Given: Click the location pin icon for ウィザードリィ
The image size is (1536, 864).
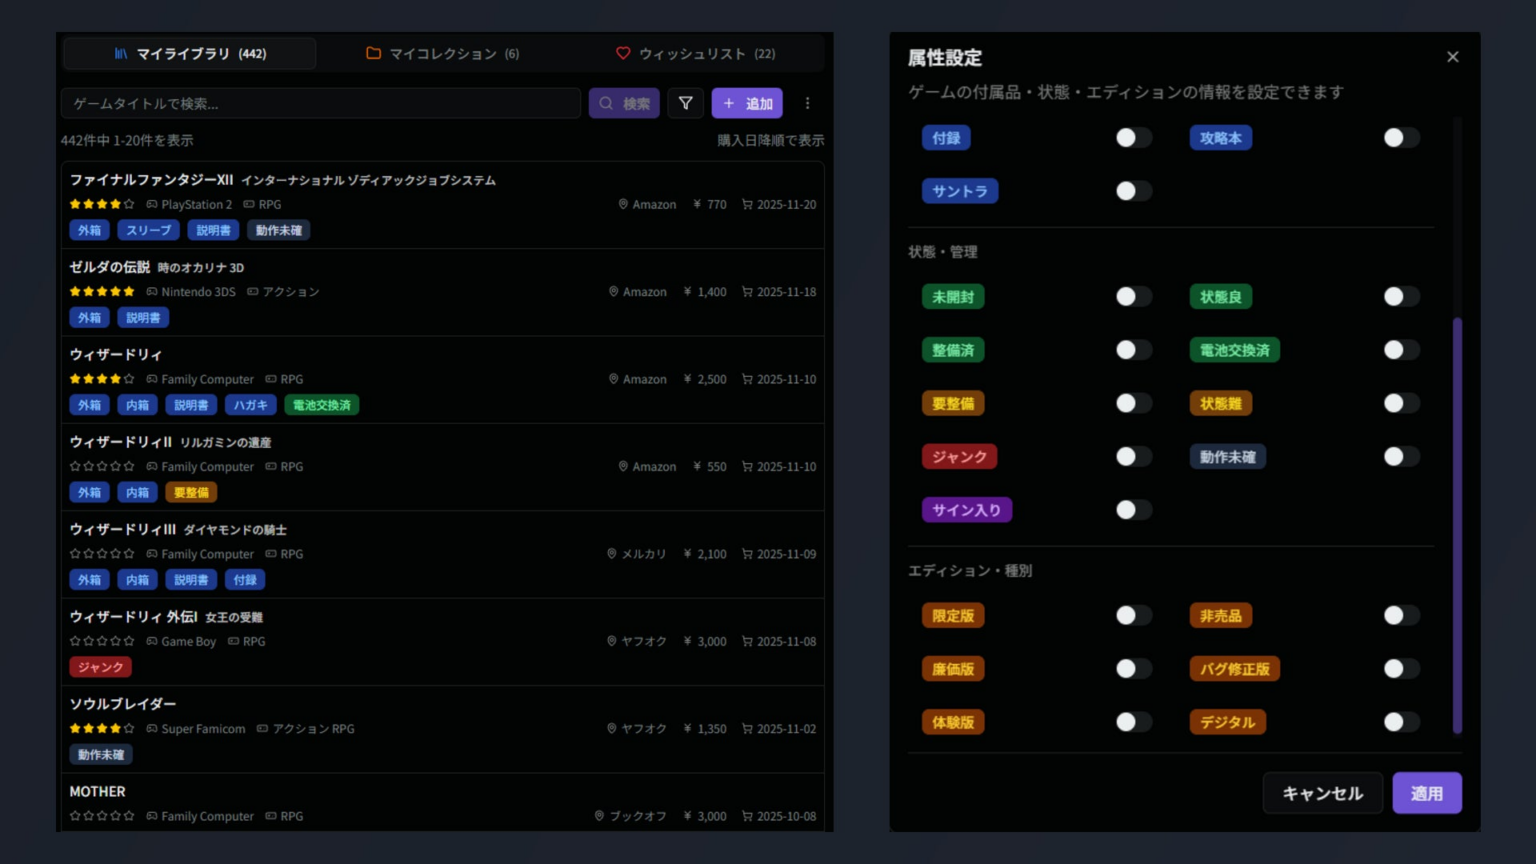Looking at the screenshot, I should coord(614,379).
